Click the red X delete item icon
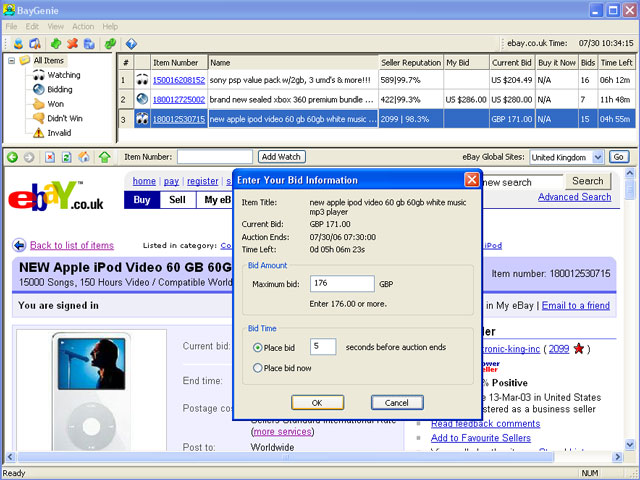The image size is (640, 480). coord(73,43)
